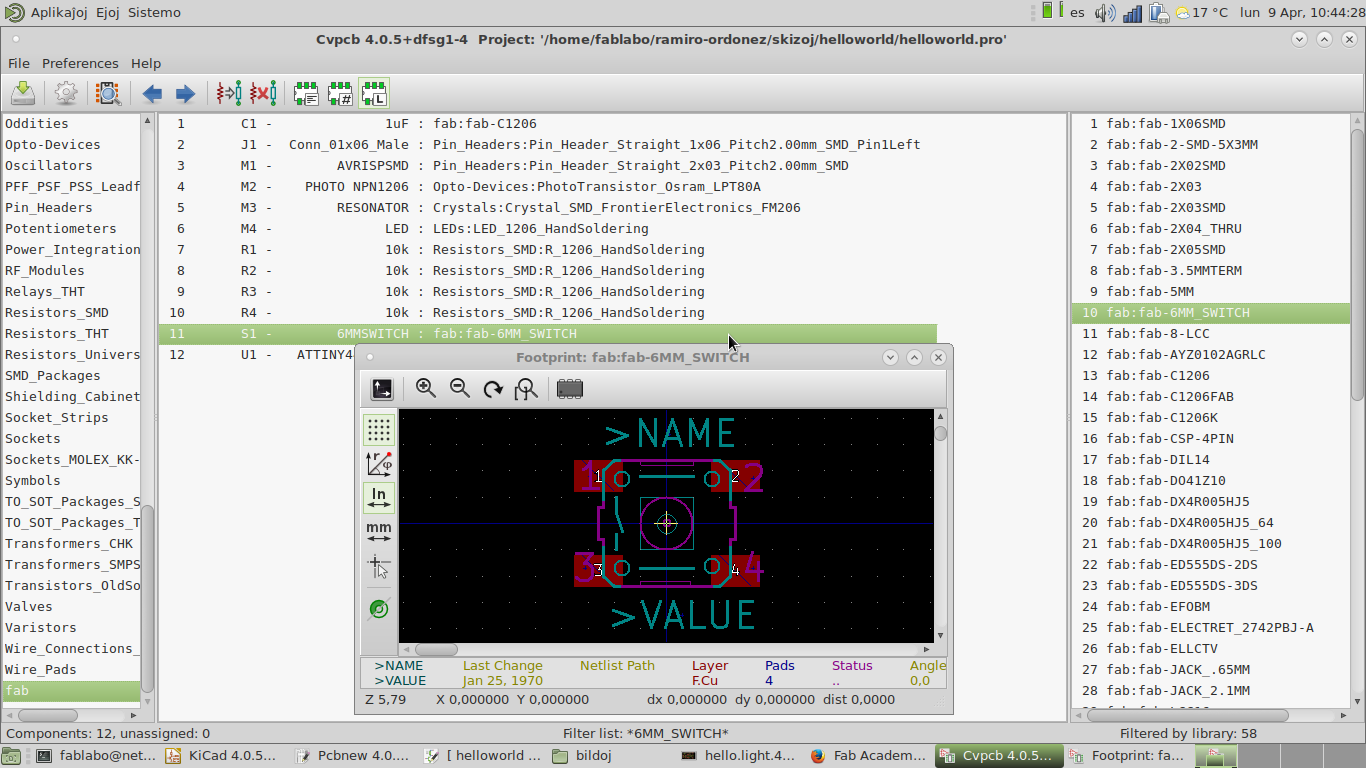Select the Oscillators library
The height and width of the screenshot is (768, 1366).
click(x=72, y=165)
